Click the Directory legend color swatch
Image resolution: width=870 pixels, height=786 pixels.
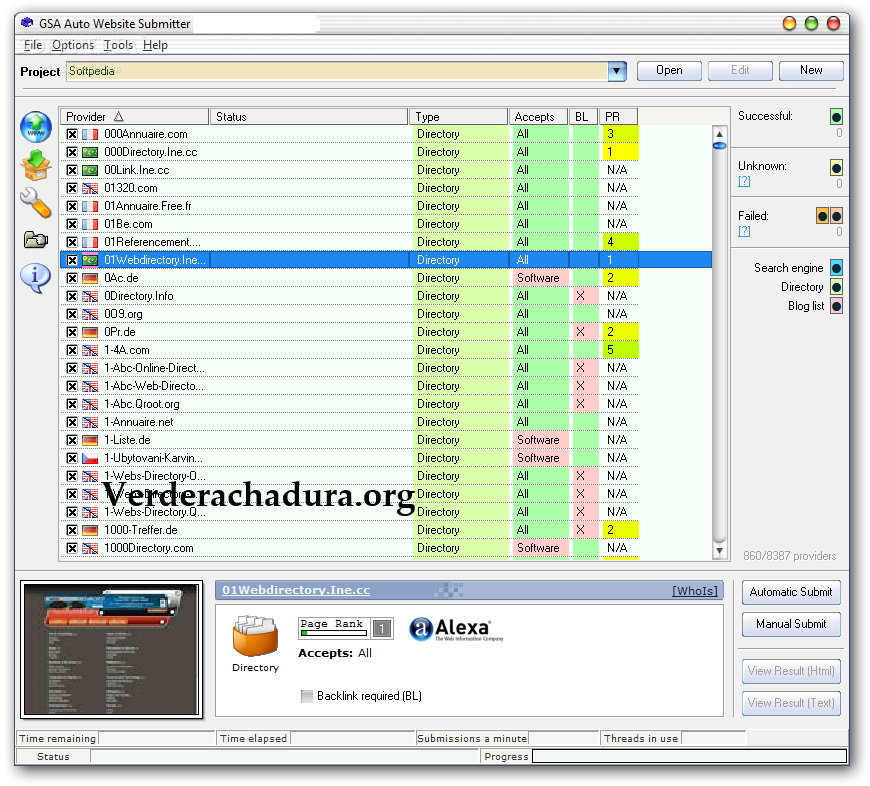point(836,287)
